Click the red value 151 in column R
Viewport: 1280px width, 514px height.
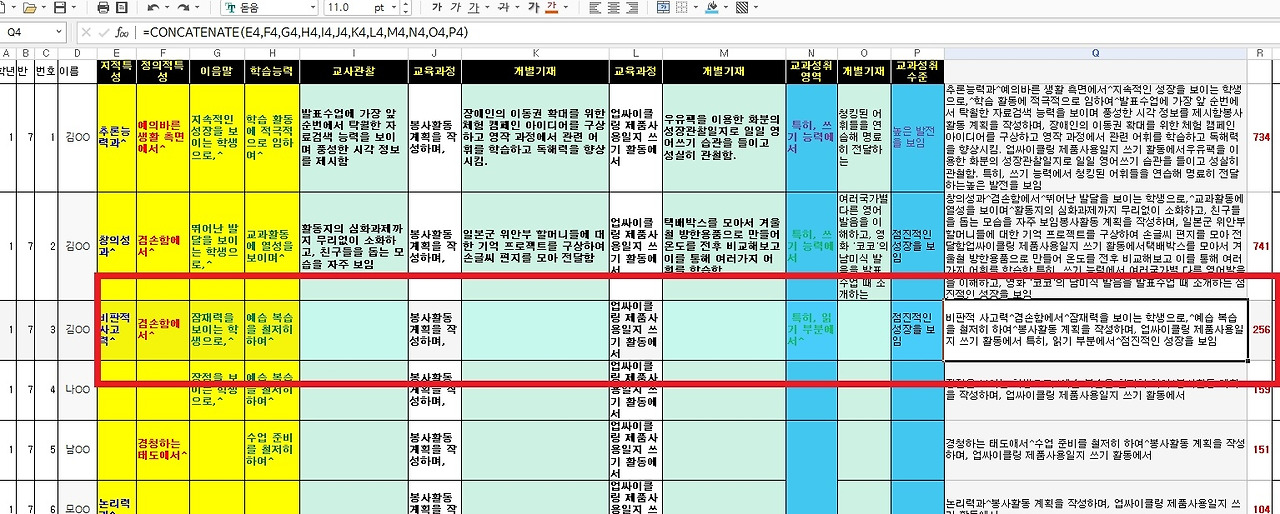(1261, 449)
